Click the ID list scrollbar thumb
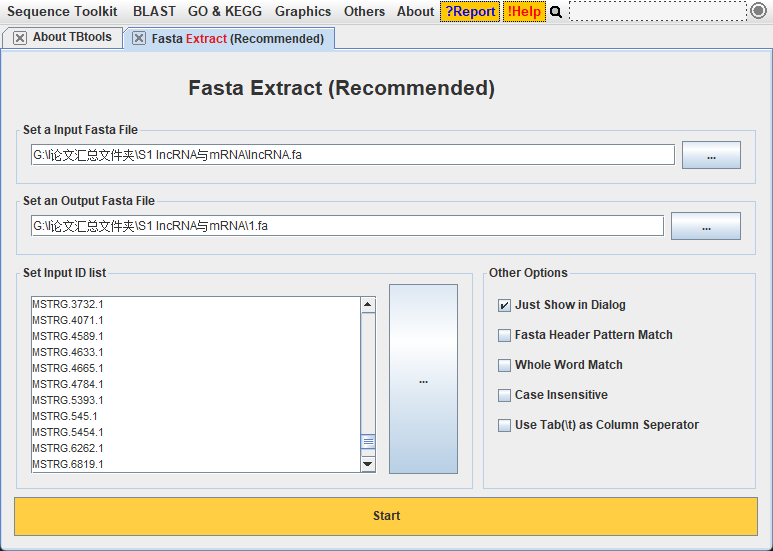 click(368, 442)
